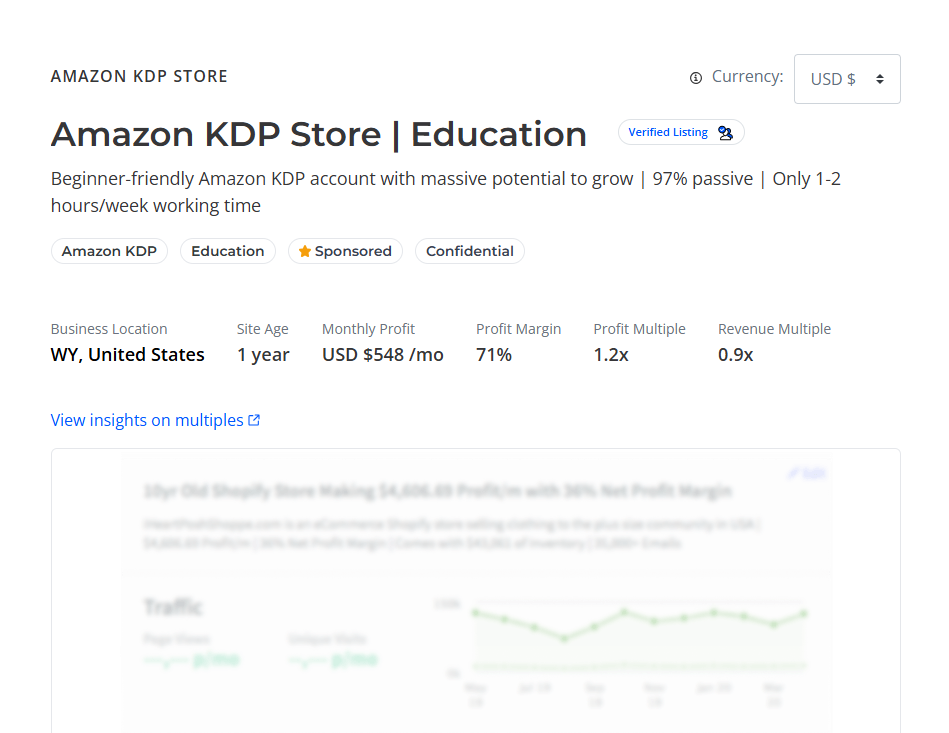Click the 1 year site age value

coord(263,355)
